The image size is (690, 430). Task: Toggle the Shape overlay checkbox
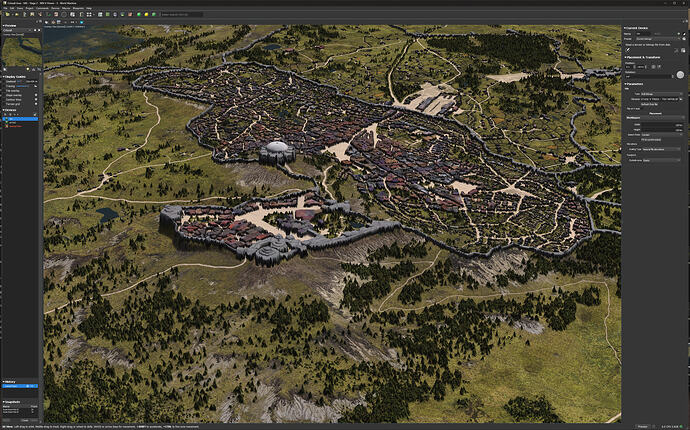point(36,95)
